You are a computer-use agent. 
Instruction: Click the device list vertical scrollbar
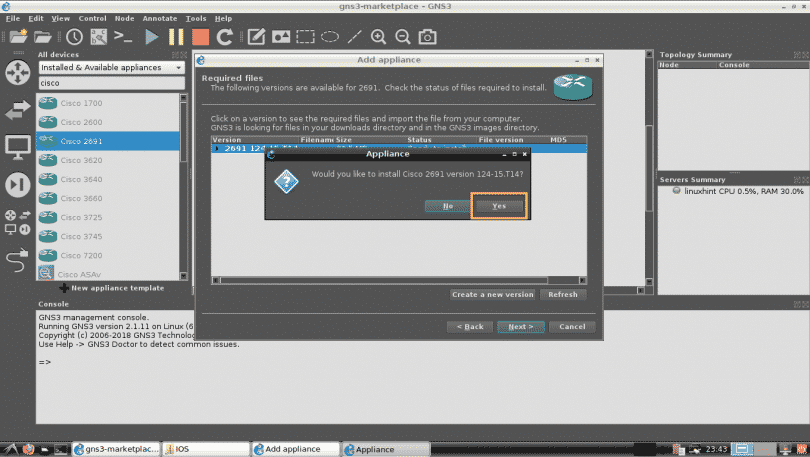coord(183,187)
